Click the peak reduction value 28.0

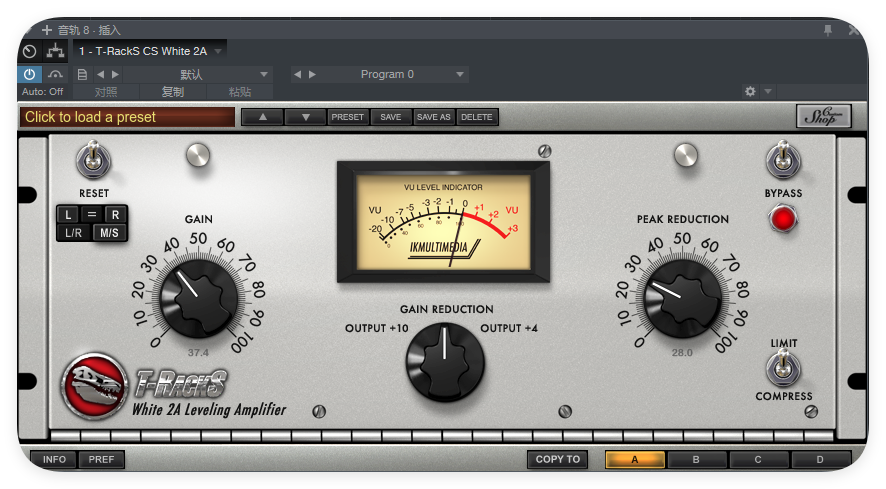point(682,353)
